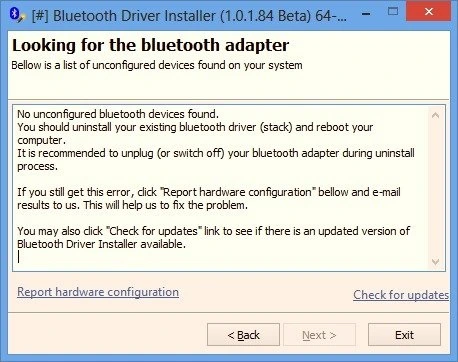Click the "It is recommended to unplug" sentence
458x362 pixels.
(x=216, y=159)
